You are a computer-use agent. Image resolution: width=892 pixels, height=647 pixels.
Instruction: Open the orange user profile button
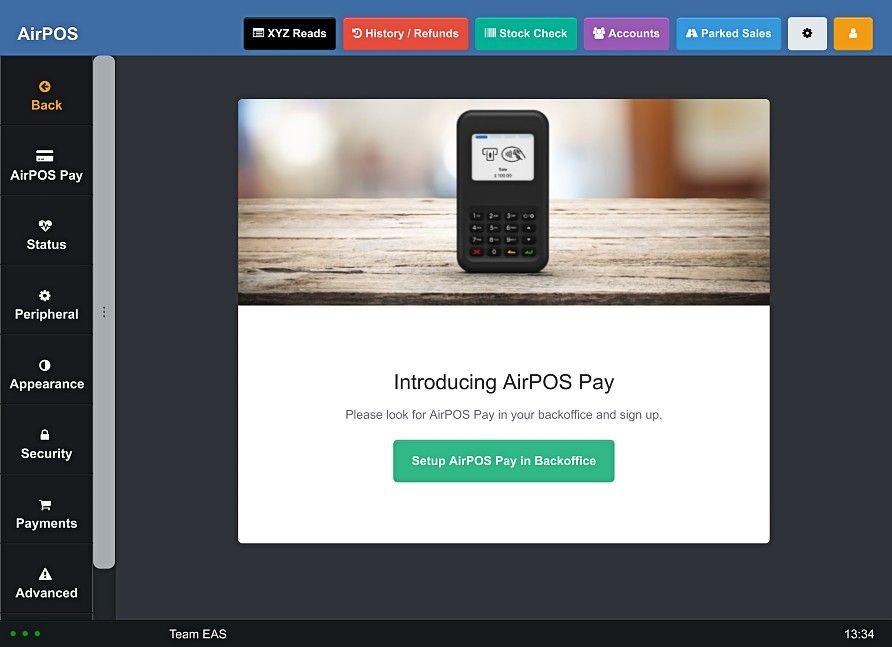[853, 34]
